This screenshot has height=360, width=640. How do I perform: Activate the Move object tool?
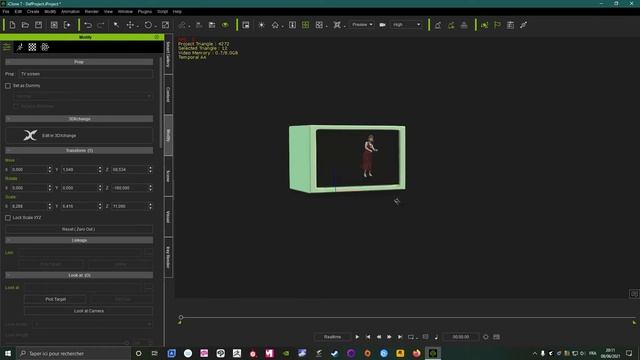[130, 25]
